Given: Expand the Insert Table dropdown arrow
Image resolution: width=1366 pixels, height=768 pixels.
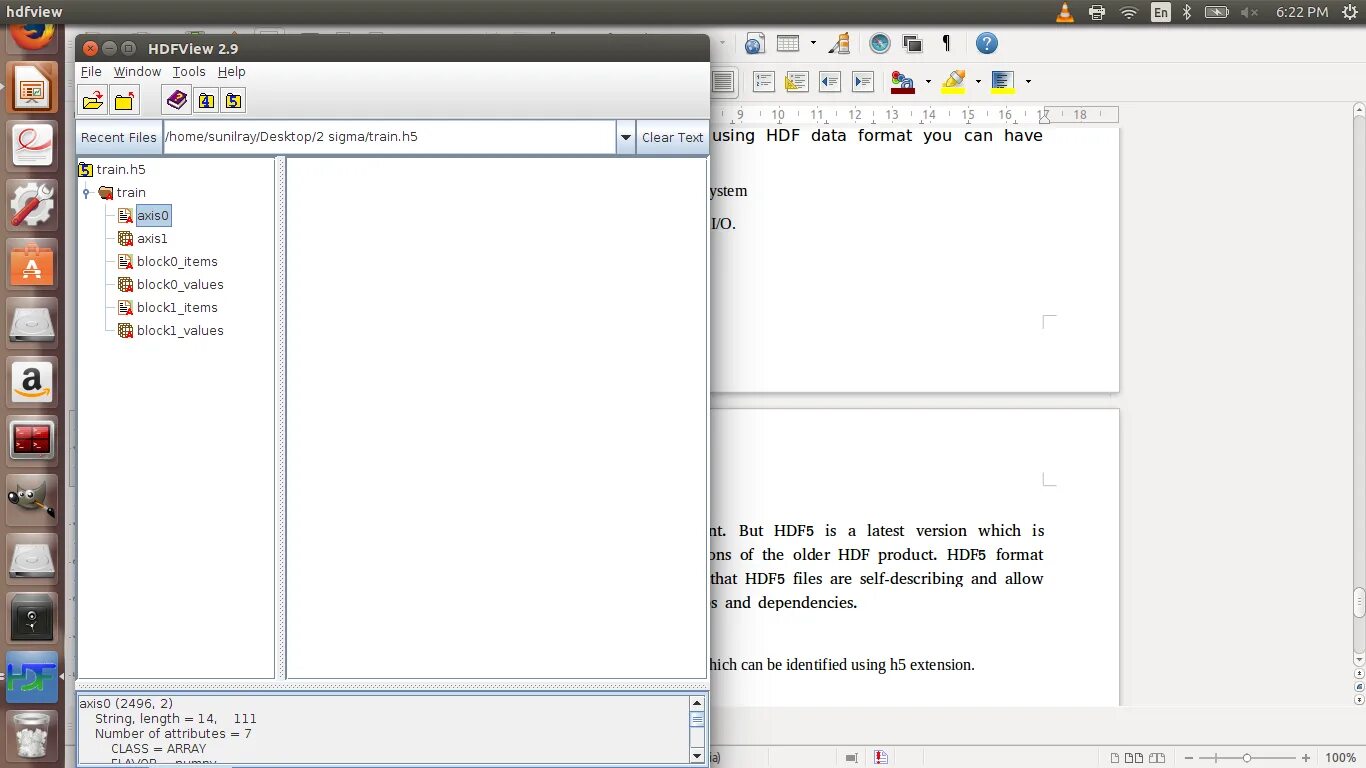Looking at the screenshot, I should pyautogui.click(x=813, y=43).
